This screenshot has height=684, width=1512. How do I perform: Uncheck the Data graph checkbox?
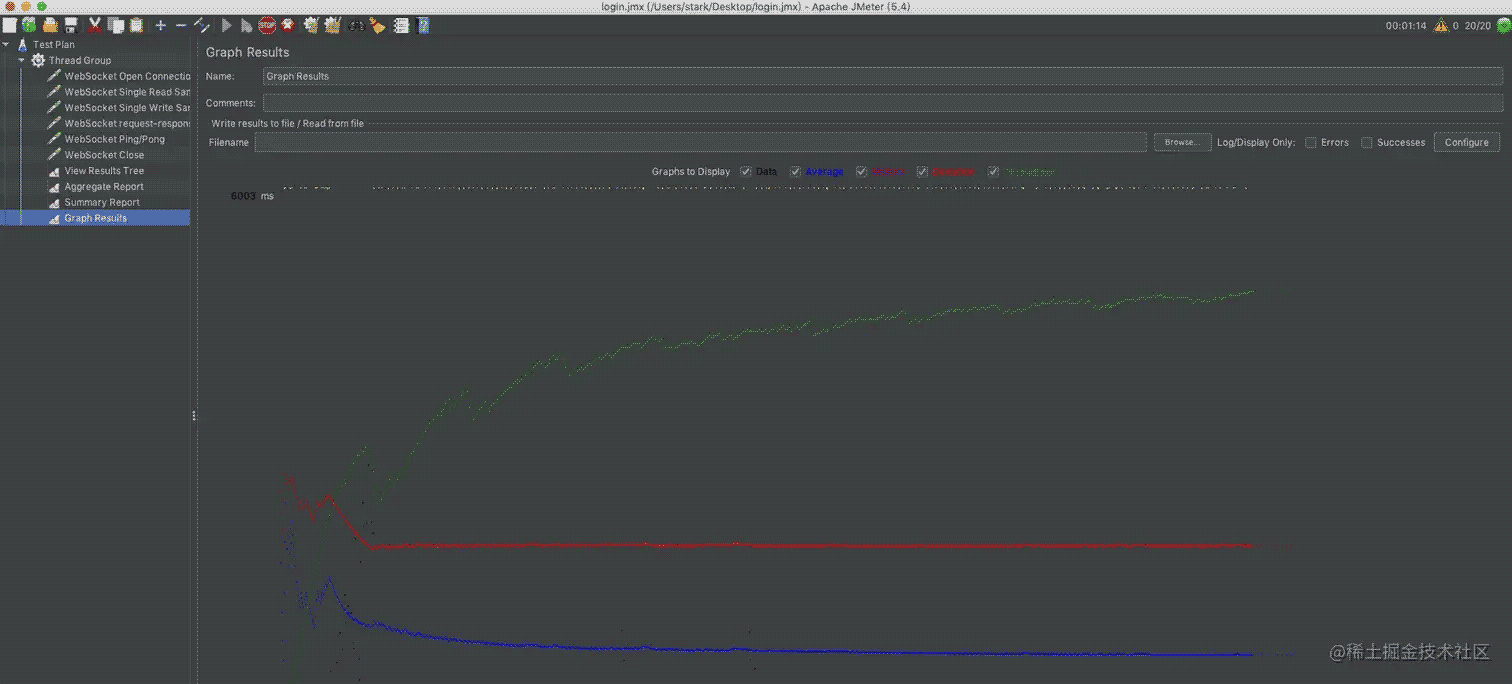pos(746,172)
